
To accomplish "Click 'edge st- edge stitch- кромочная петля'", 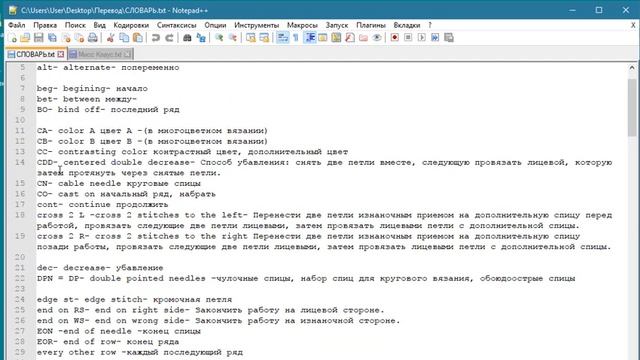I will tap(134, 300).
